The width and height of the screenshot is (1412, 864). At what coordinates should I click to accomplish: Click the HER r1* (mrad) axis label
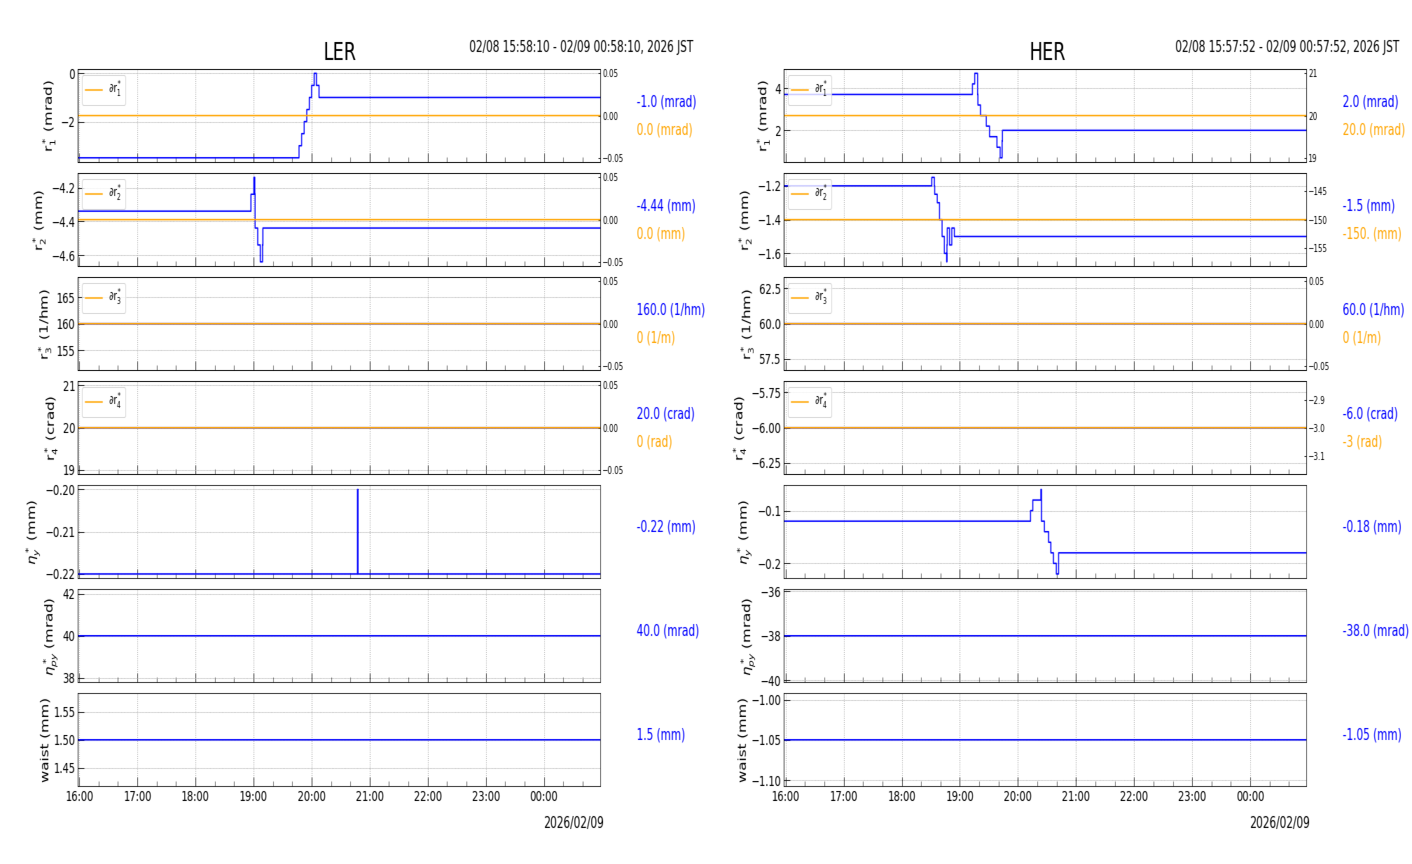point(763,116)
